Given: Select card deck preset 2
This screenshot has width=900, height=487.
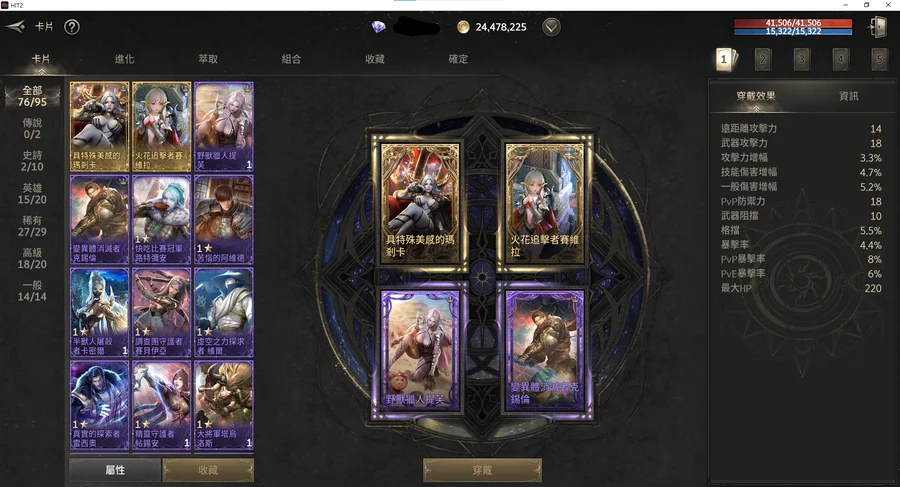Looking at the screenshot, I should click(x=763, y=59).
